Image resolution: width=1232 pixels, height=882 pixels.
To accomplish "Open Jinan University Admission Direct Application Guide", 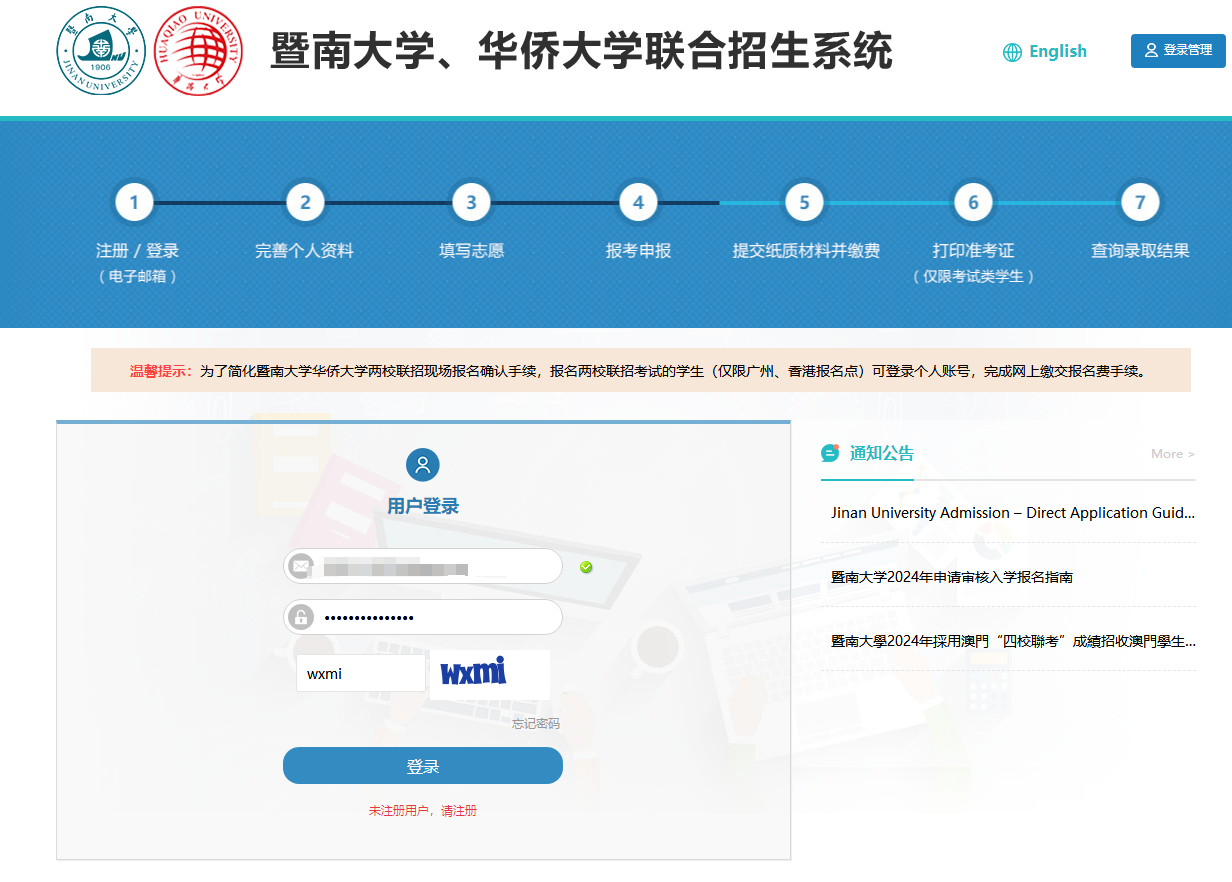I will (1013, 513).
